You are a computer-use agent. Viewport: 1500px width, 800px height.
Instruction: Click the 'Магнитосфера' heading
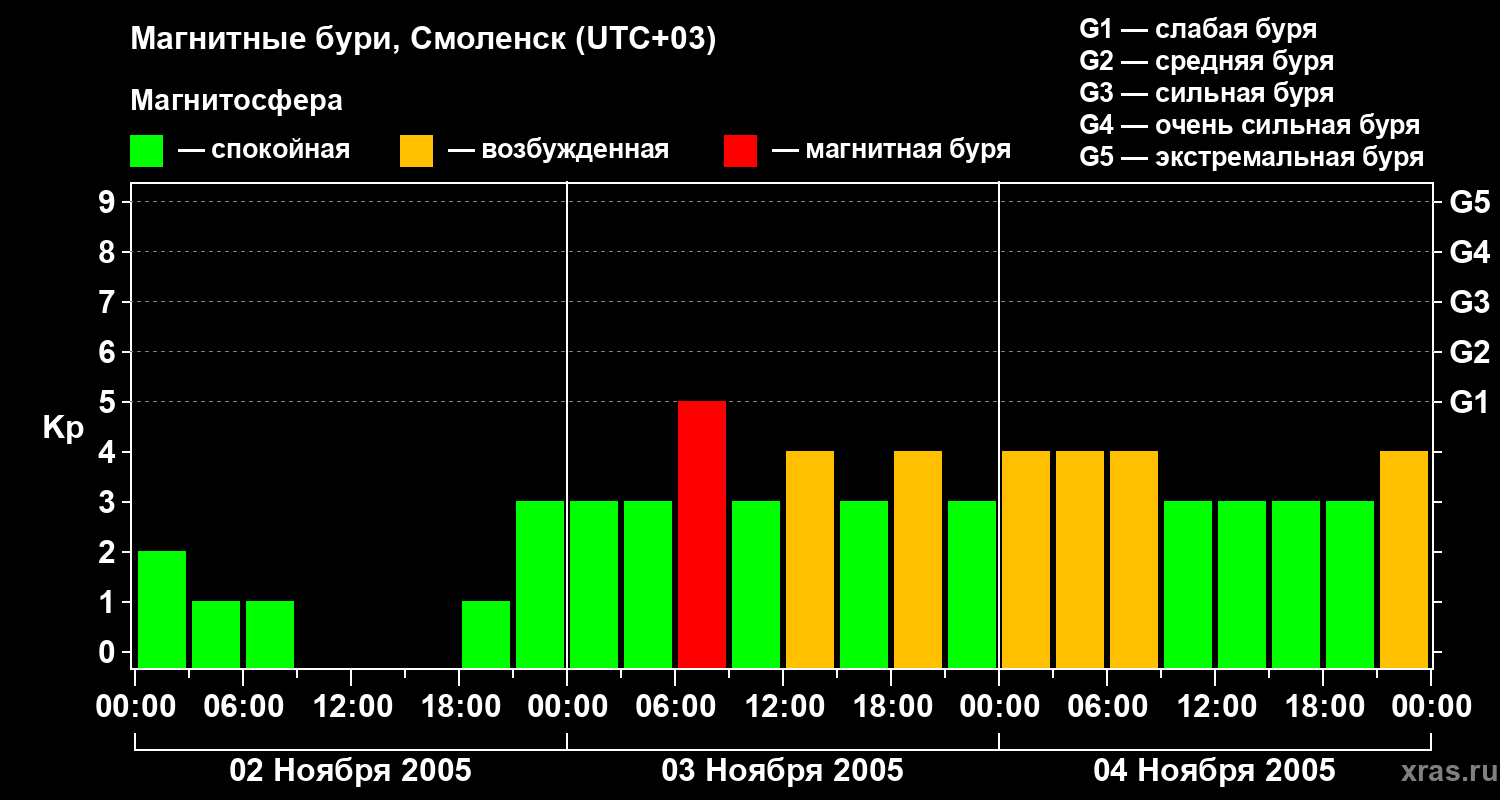point(236,100)
